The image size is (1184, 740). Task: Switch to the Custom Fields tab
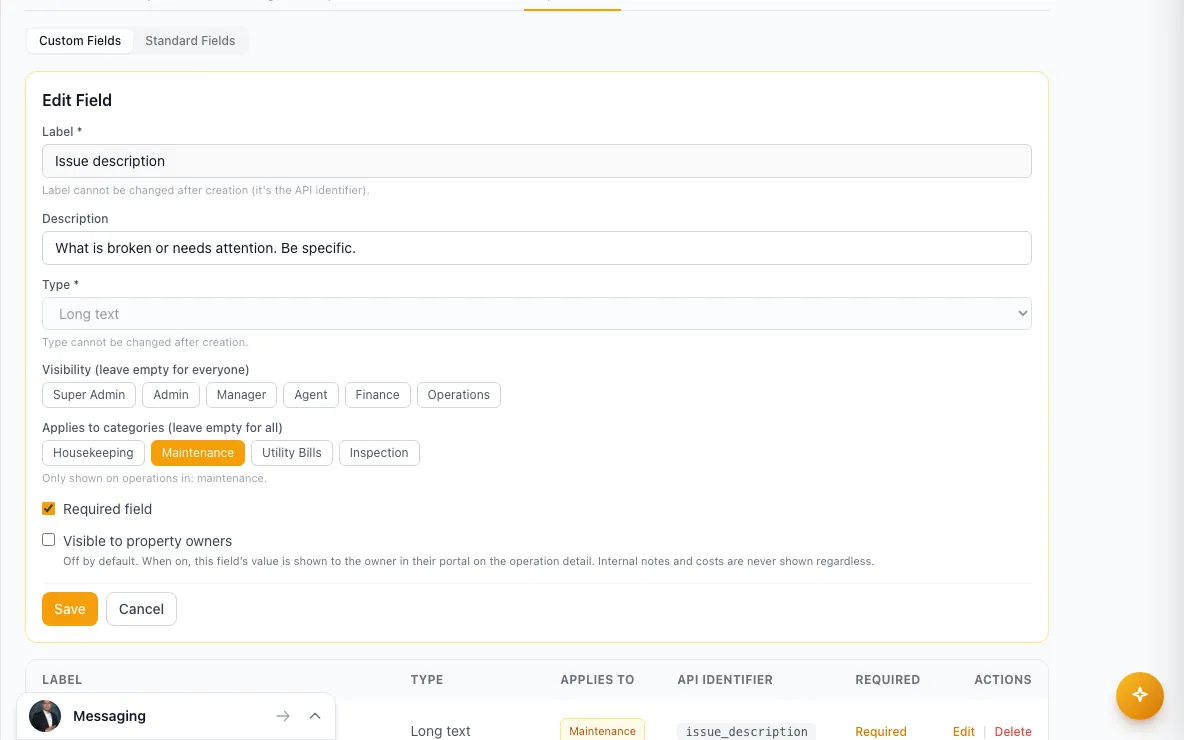pos(80,41)
